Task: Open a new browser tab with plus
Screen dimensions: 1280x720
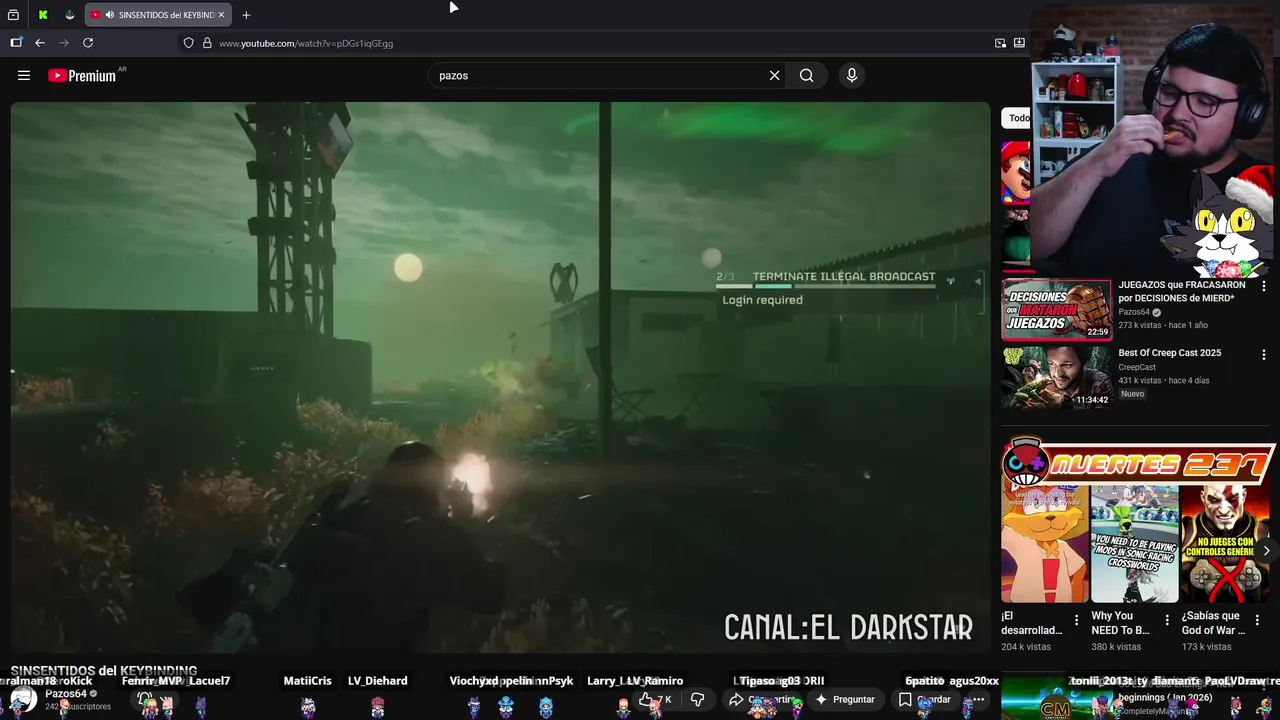Action: pos(246,15)
